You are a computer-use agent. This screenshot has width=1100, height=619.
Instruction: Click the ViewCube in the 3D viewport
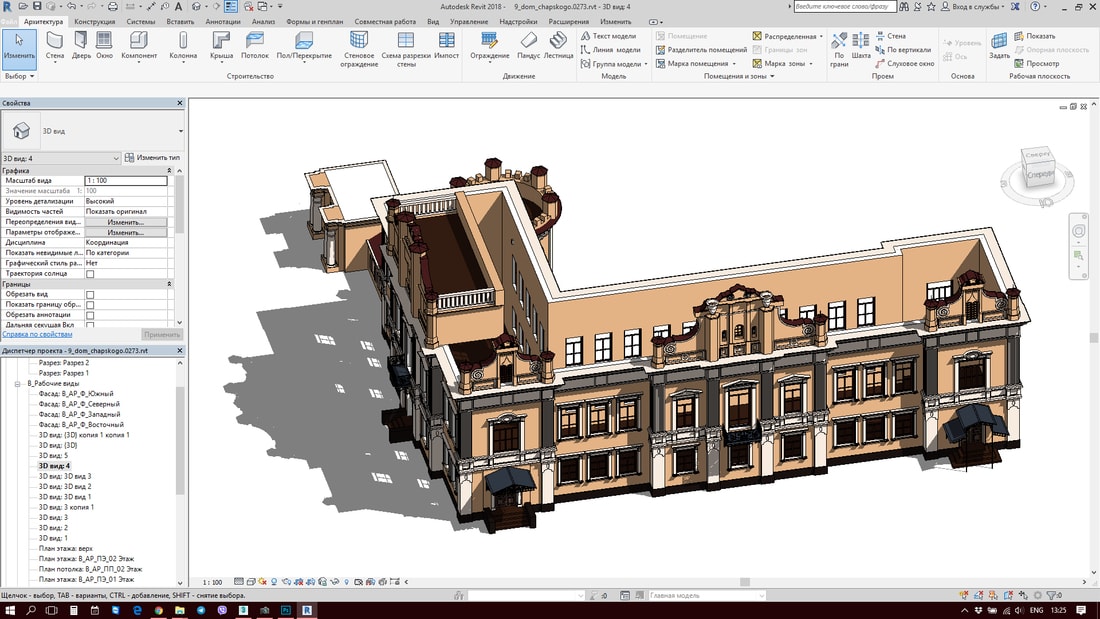1038,172
